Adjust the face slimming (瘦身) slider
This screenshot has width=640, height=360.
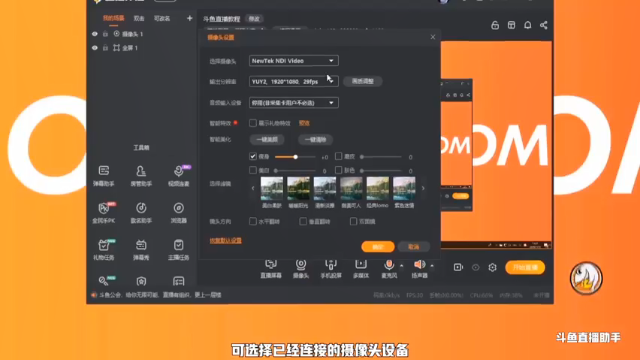(x=296, y=157)
